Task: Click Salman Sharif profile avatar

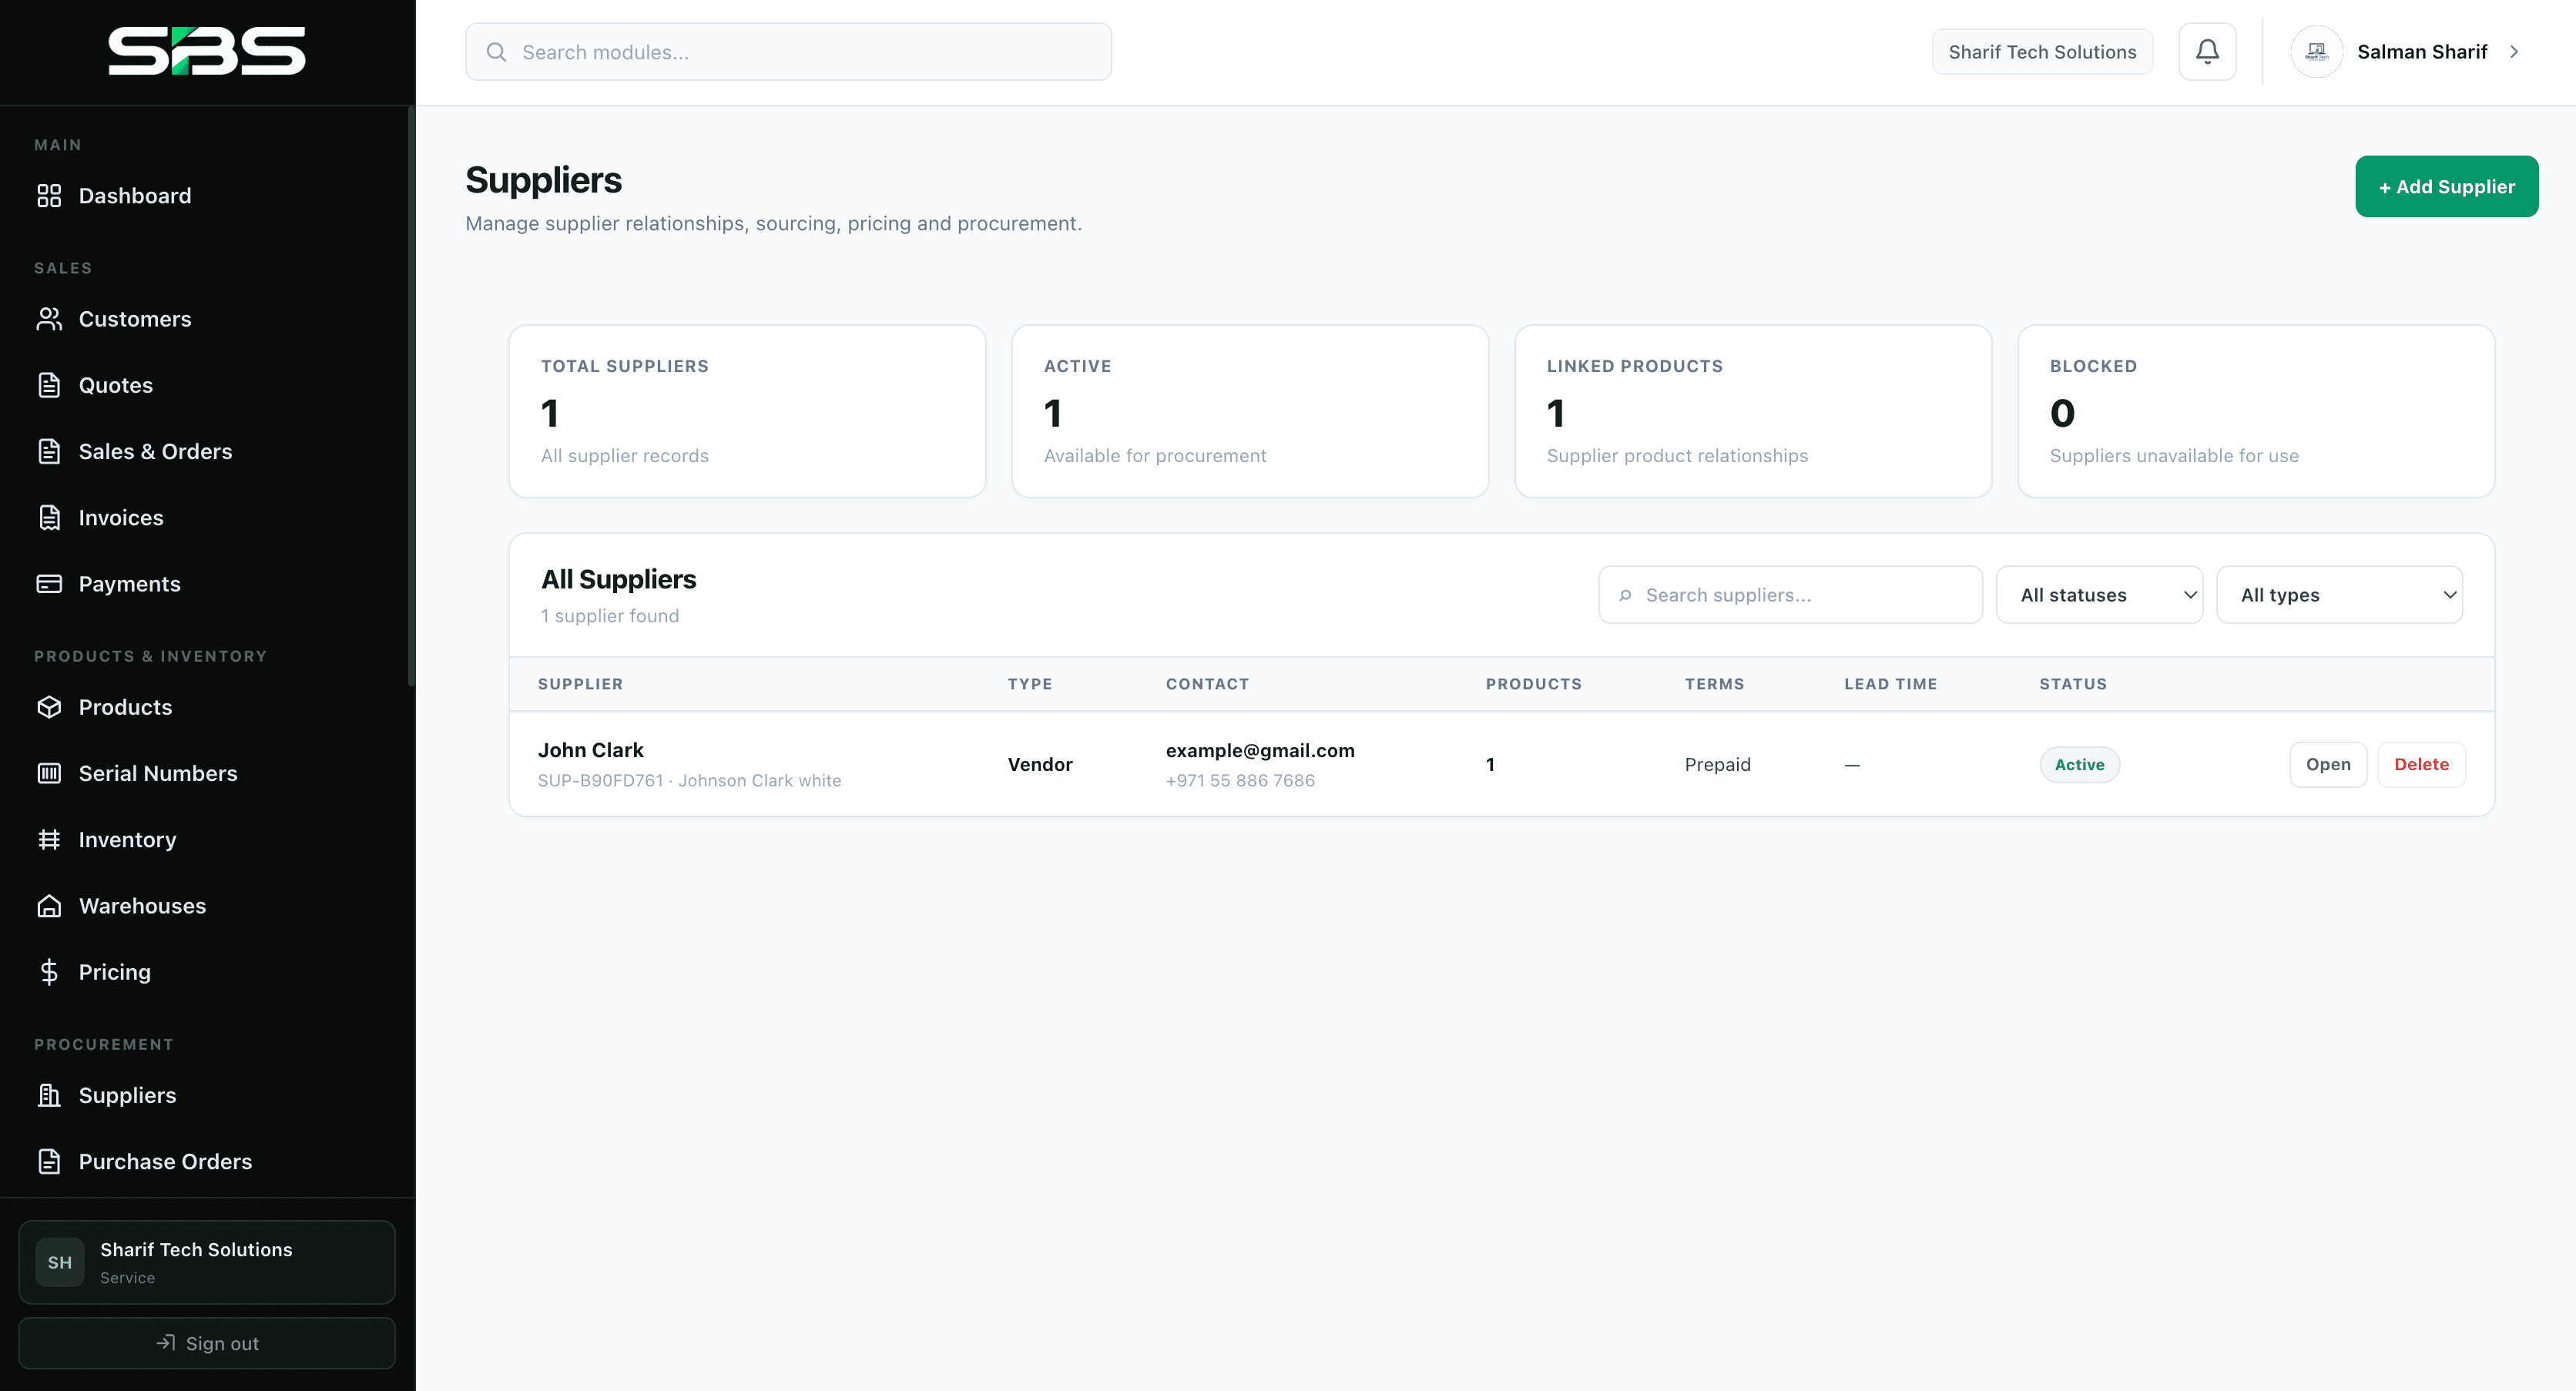Action: click(2317, 52)
